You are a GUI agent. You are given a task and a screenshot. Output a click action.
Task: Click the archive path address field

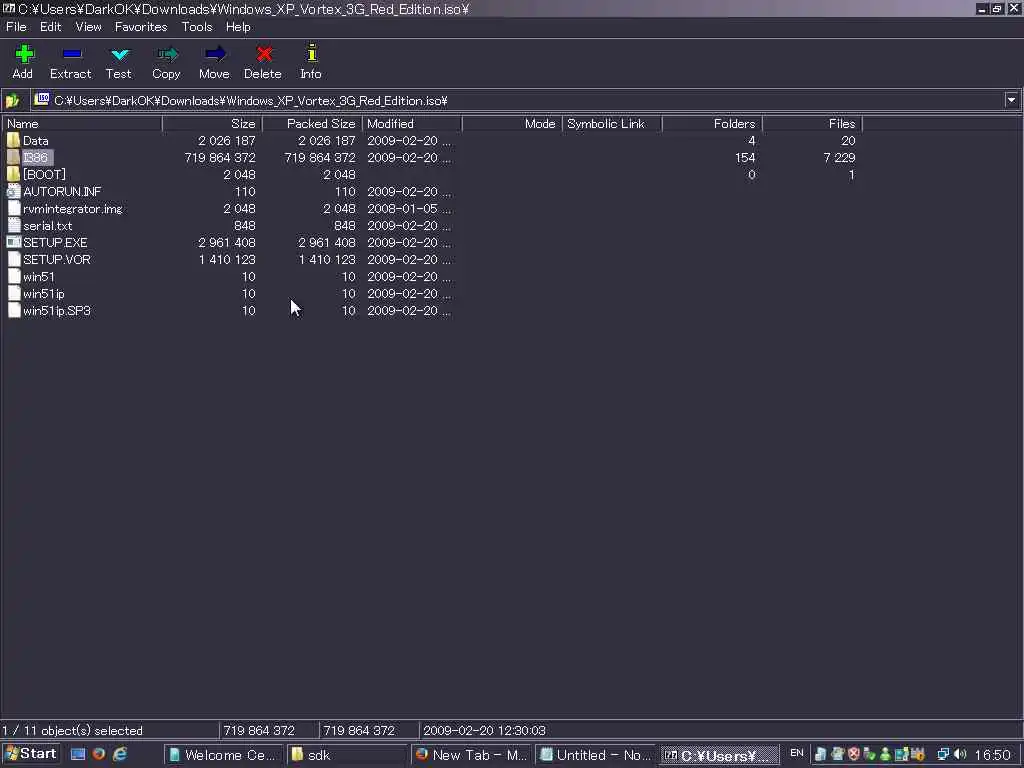pyautogui.click(x=517, y=101)
